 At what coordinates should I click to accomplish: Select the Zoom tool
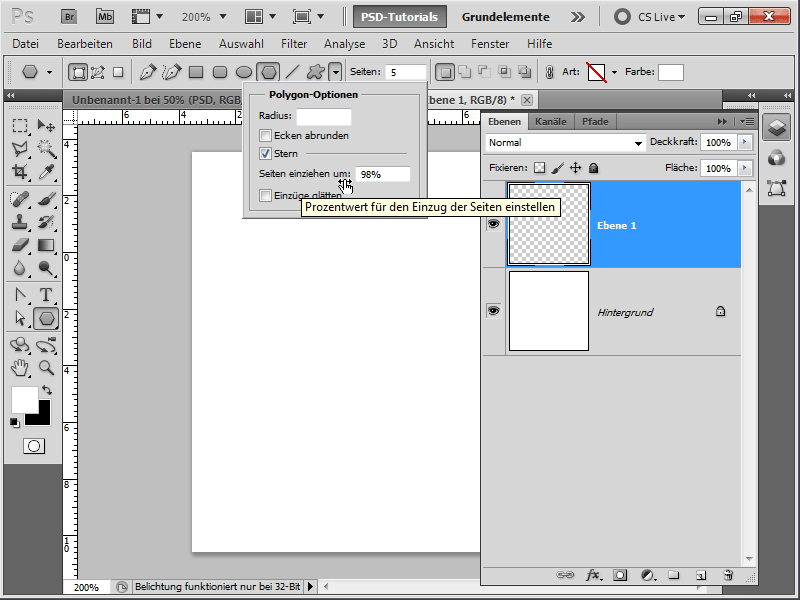[x=46, y=368]
